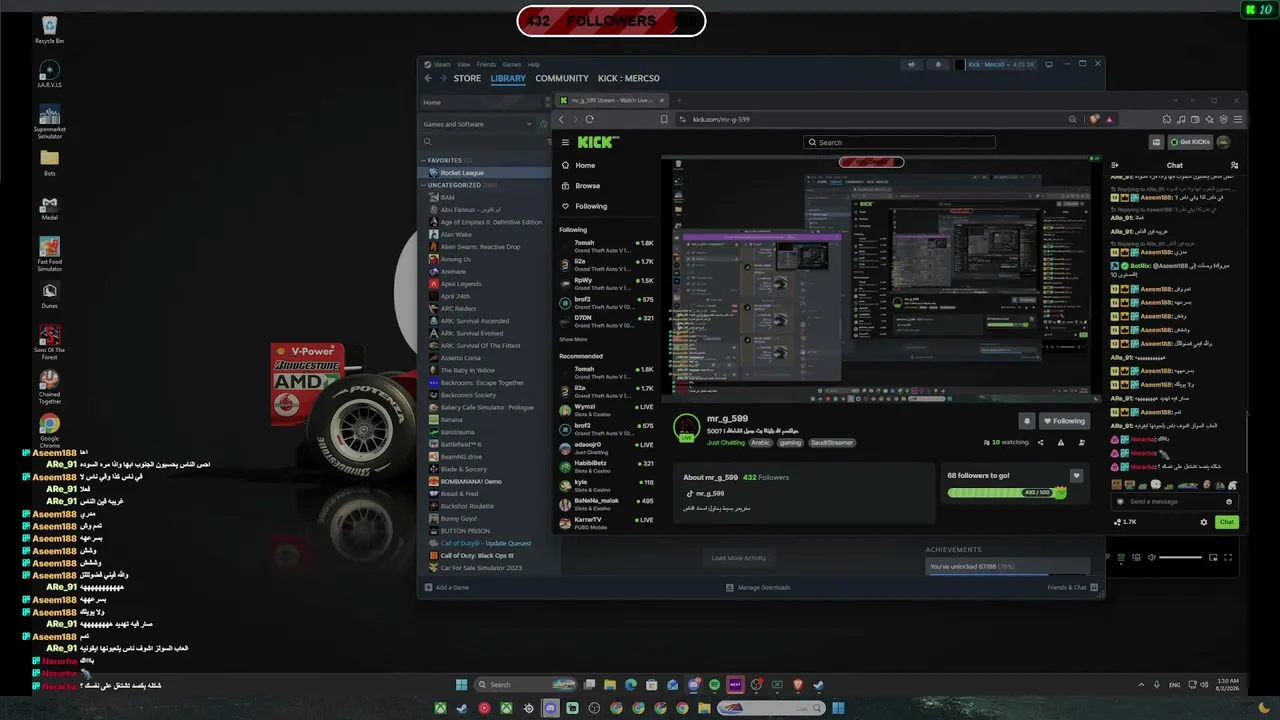Open the Recycle Bin desktop icon
The height and width of the screenshot is (720, 1280).
pos(49,29)
